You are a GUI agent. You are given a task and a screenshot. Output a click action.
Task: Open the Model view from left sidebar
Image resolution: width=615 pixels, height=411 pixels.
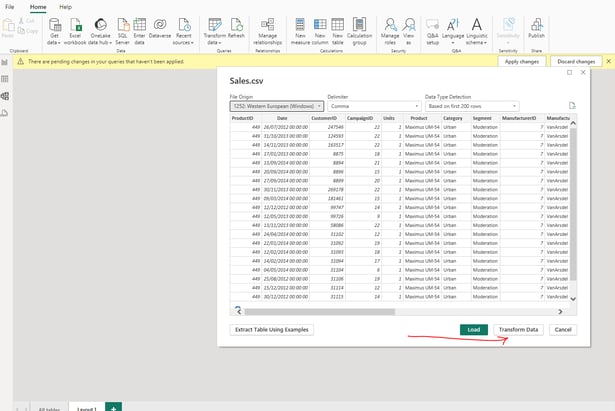click(5, 95)
